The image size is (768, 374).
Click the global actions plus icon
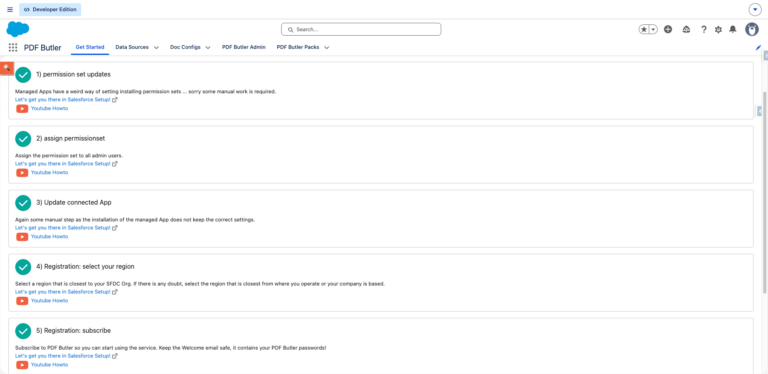[668, 29]
